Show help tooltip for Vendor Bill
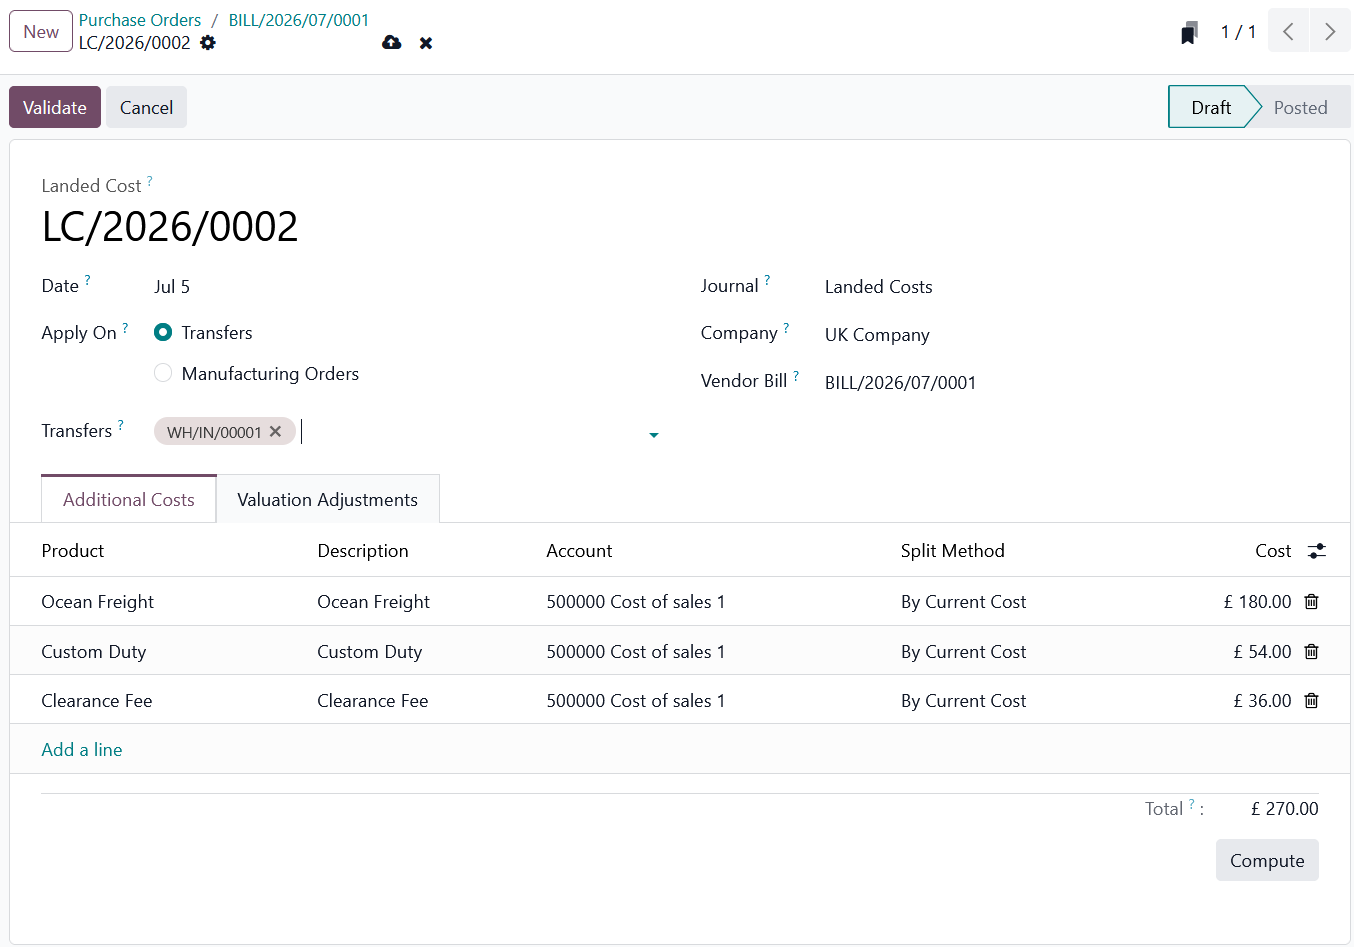Viewport: 1354px width, 947px height. coord(796,376)
